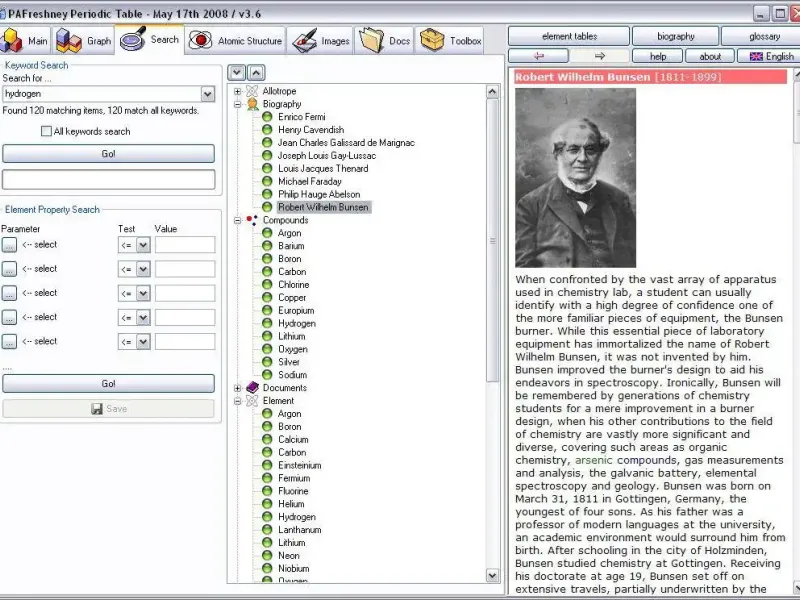Click the UK flag English language button
Viewport: 800px width, 600px height.
point(769,56)
